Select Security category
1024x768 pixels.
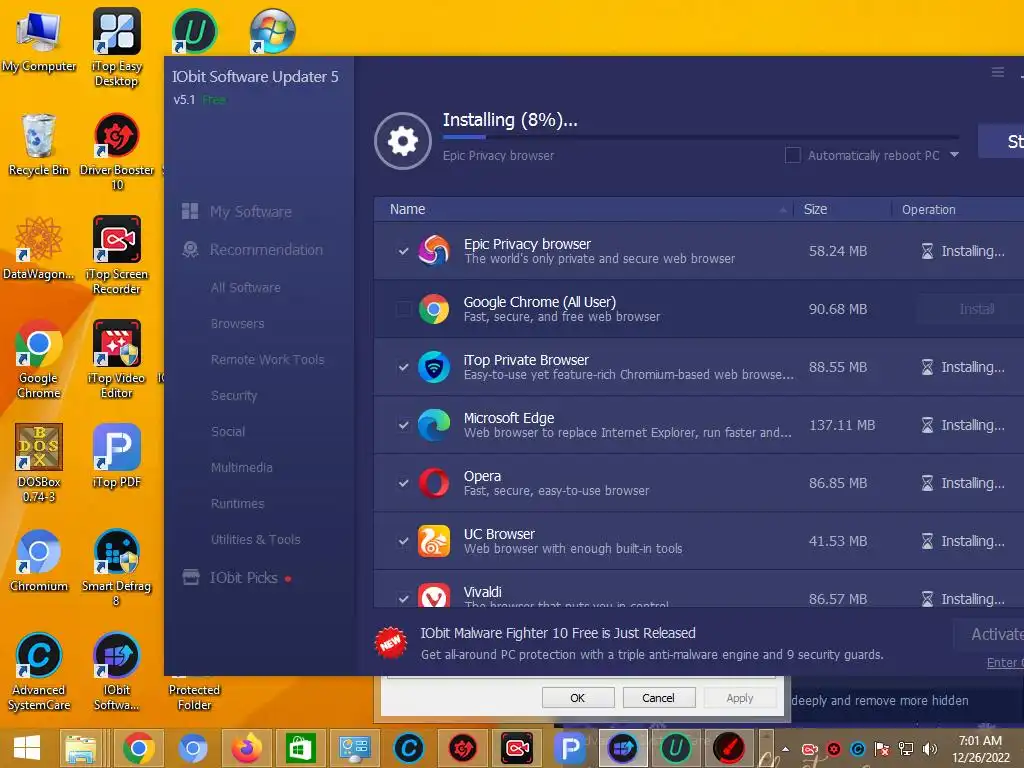(234, 395)
